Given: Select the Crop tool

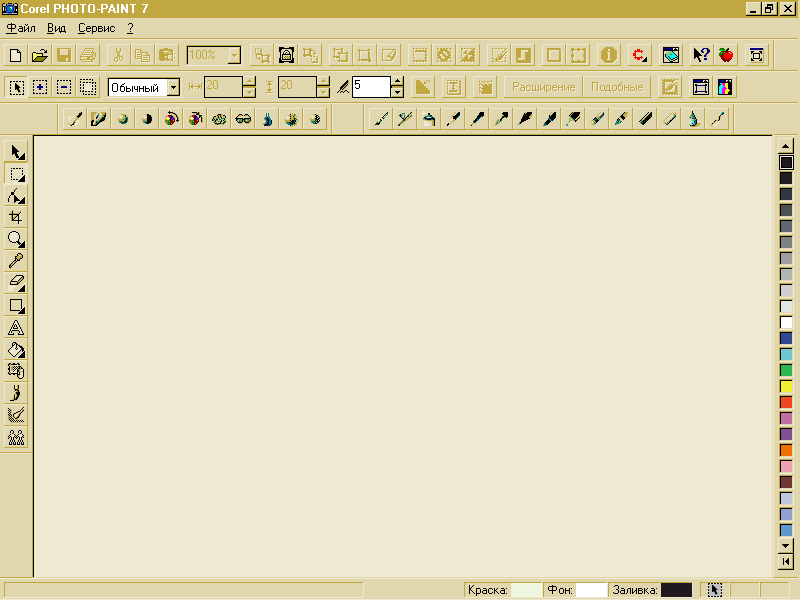Looking at the screenshot, I should (16, 217).
